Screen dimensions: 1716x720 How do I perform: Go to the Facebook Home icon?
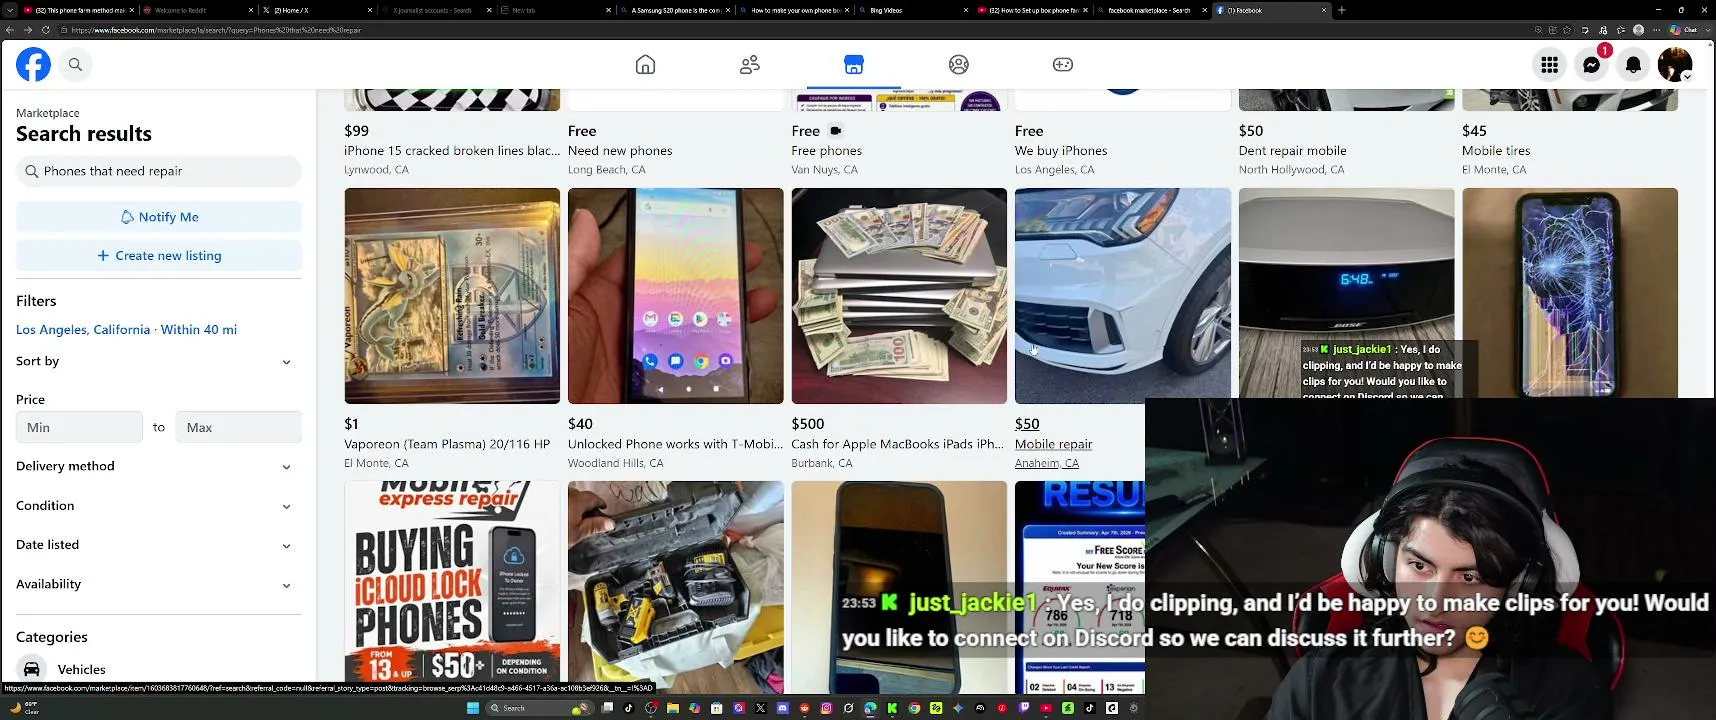pos(646,65)
